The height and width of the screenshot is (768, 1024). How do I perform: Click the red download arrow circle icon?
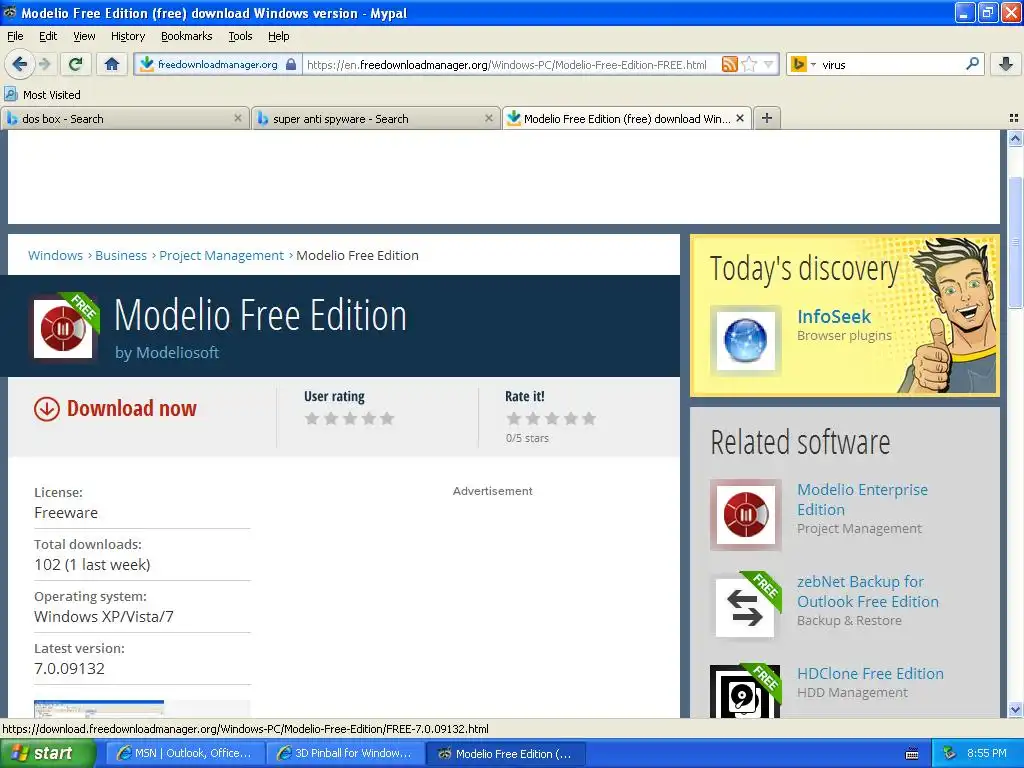47,409
